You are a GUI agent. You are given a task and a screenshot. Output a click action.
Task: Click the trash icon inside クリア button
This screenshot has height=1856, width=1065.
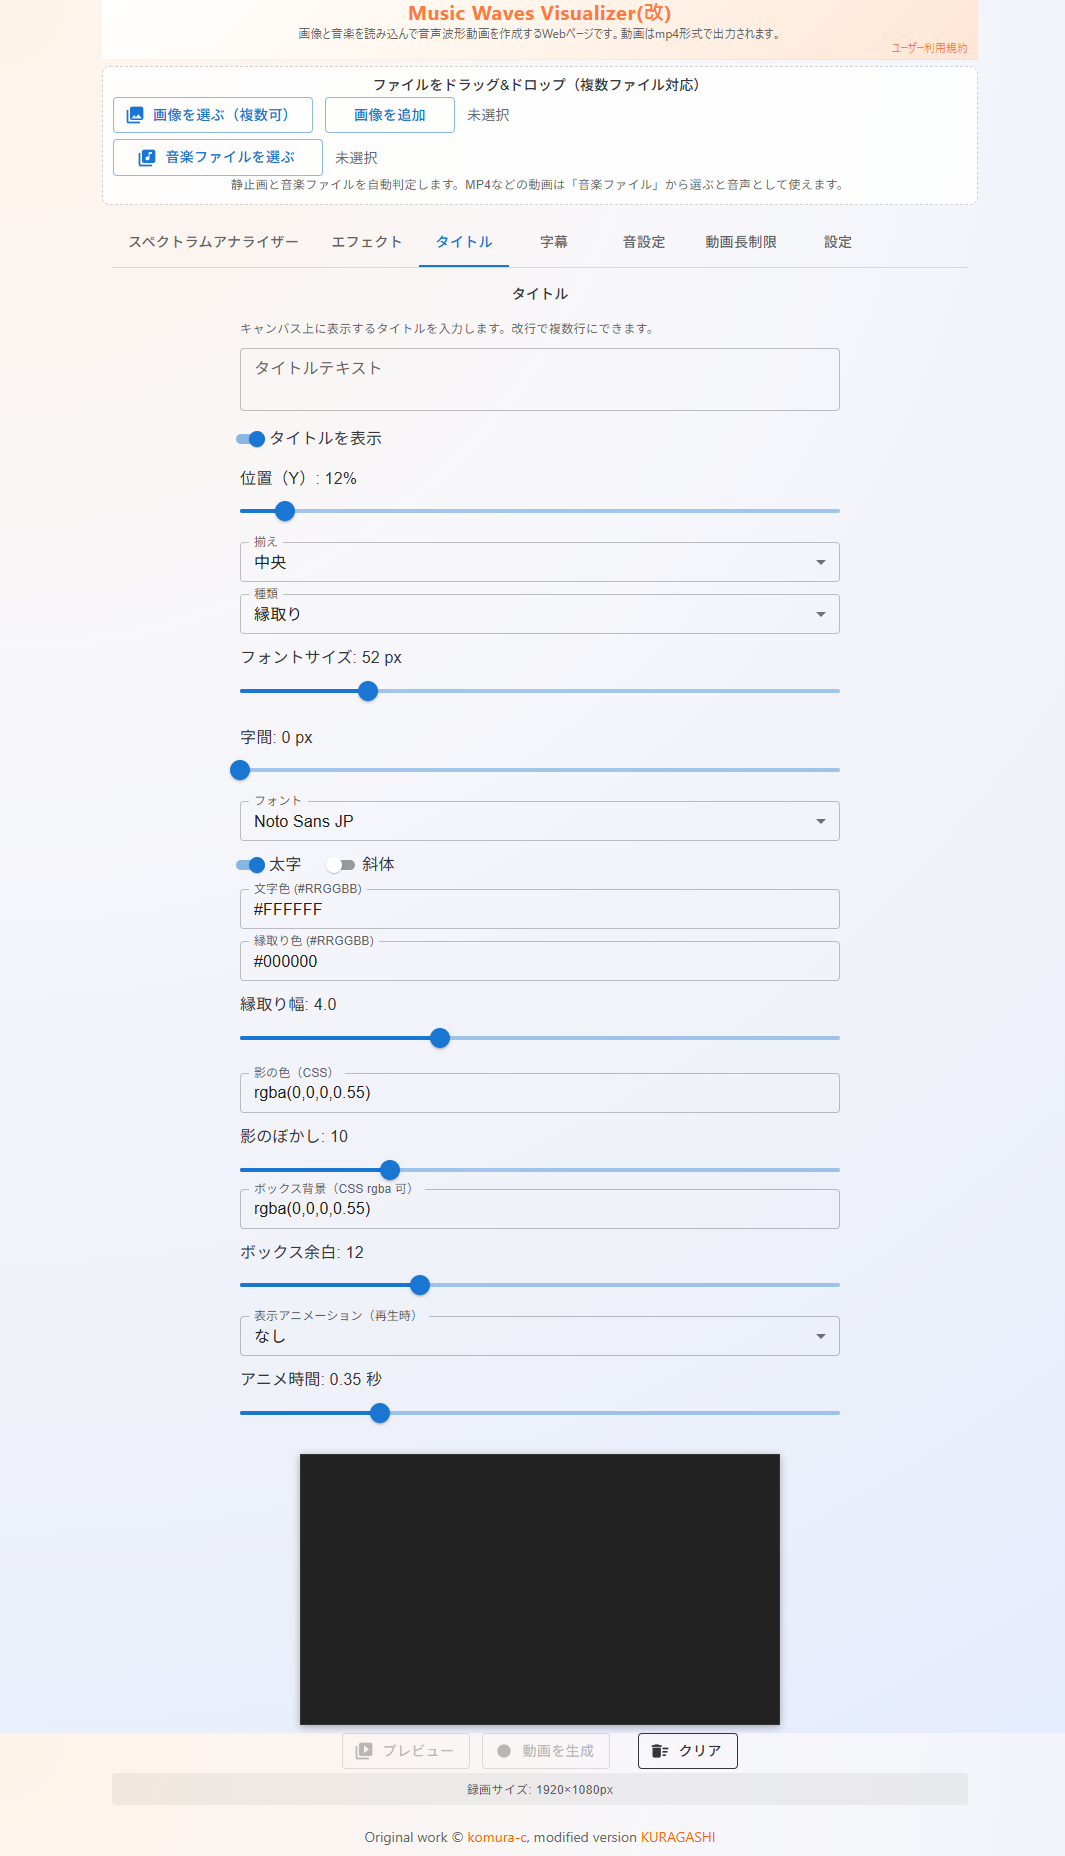click(660, 1751)
